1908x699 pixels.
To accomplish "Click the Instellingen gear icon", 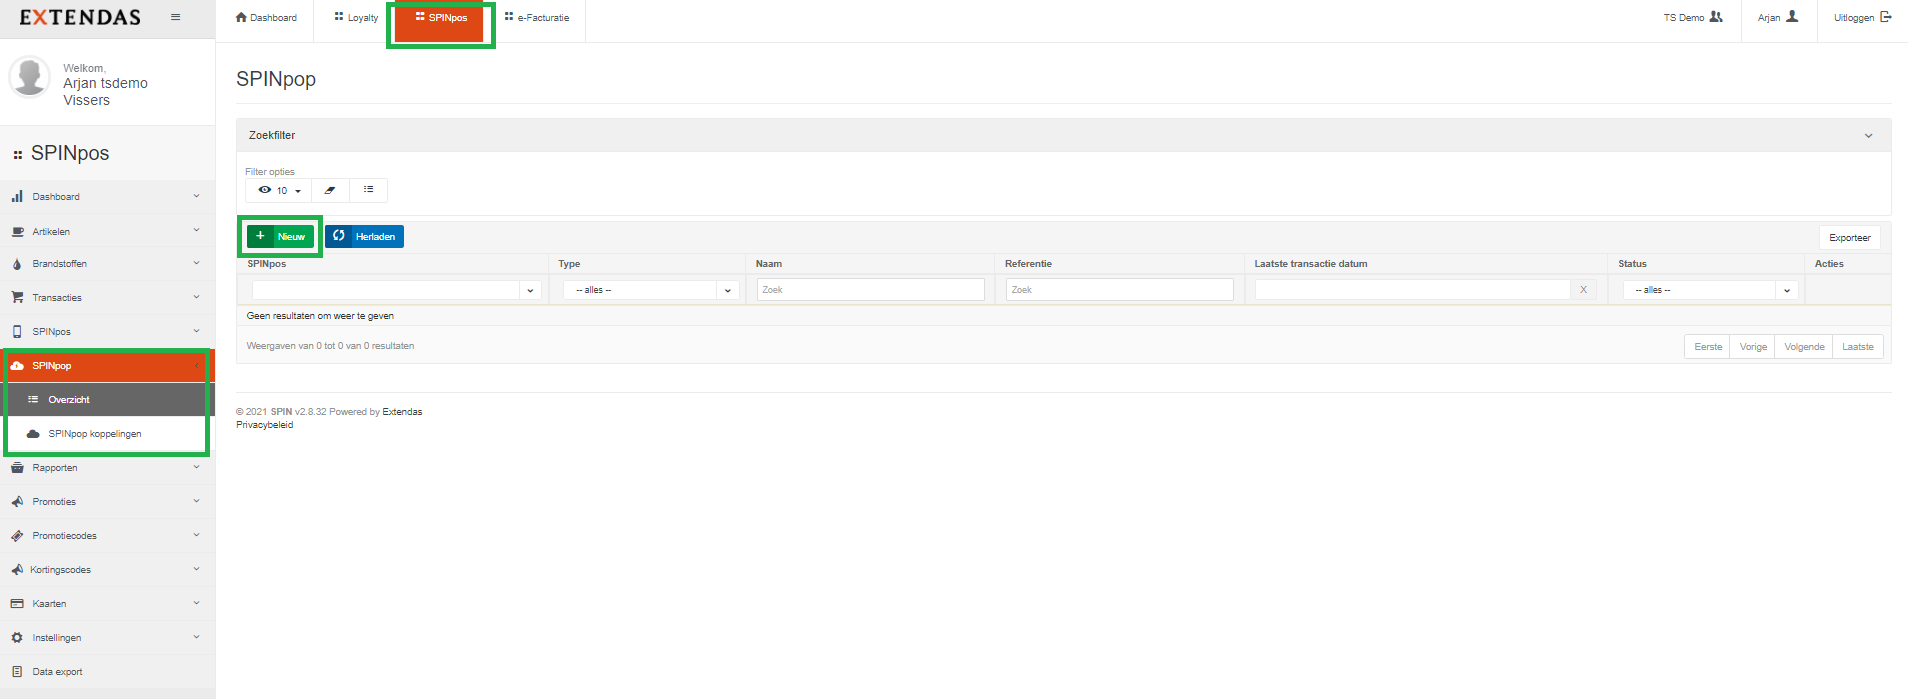I will (x=17, y=638).
